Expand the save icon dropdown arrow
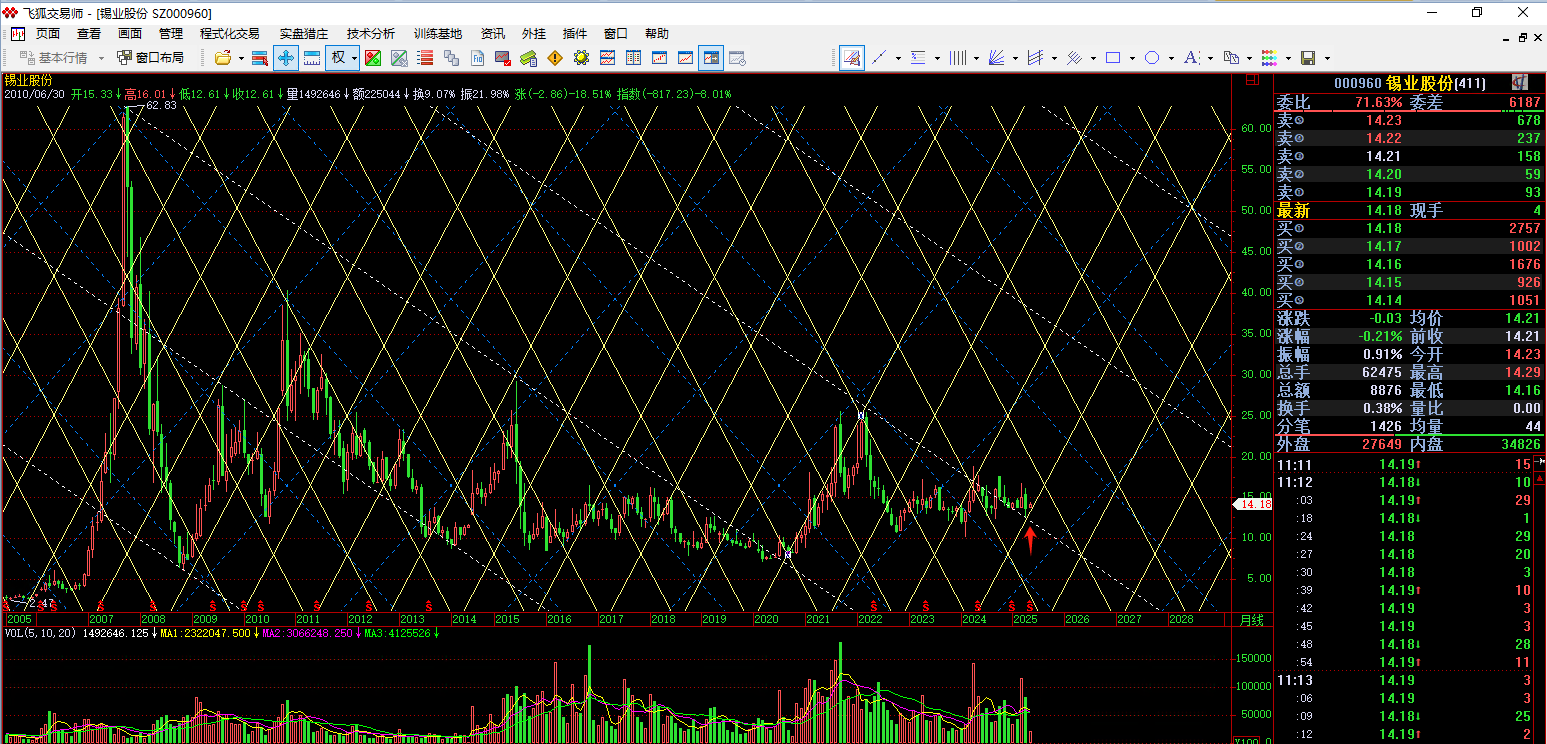1547x744 pixels. tap(1327, 58)
